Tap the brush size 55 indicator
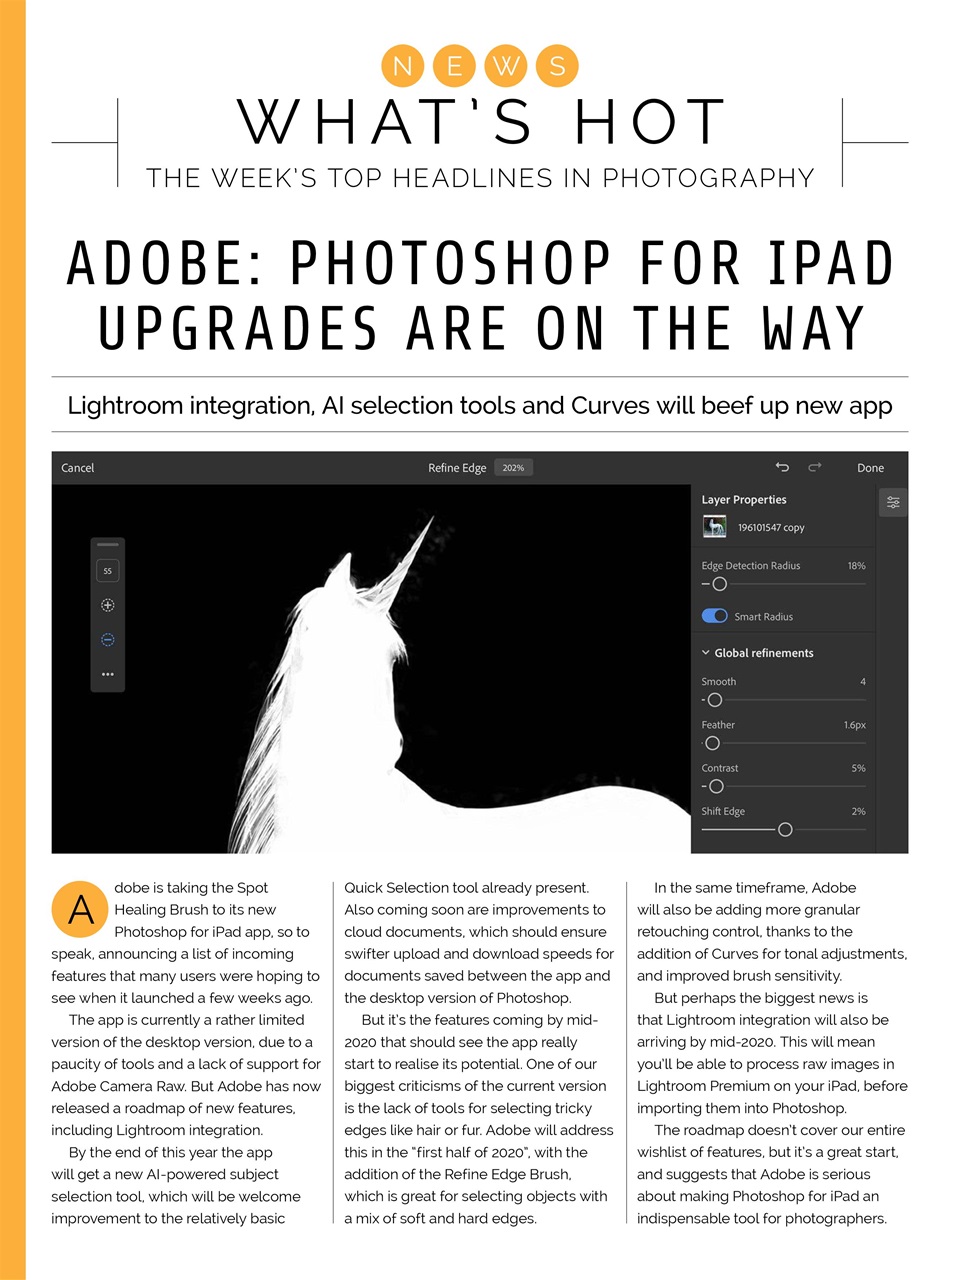960x1280 pixels. (x=107, y=570)
